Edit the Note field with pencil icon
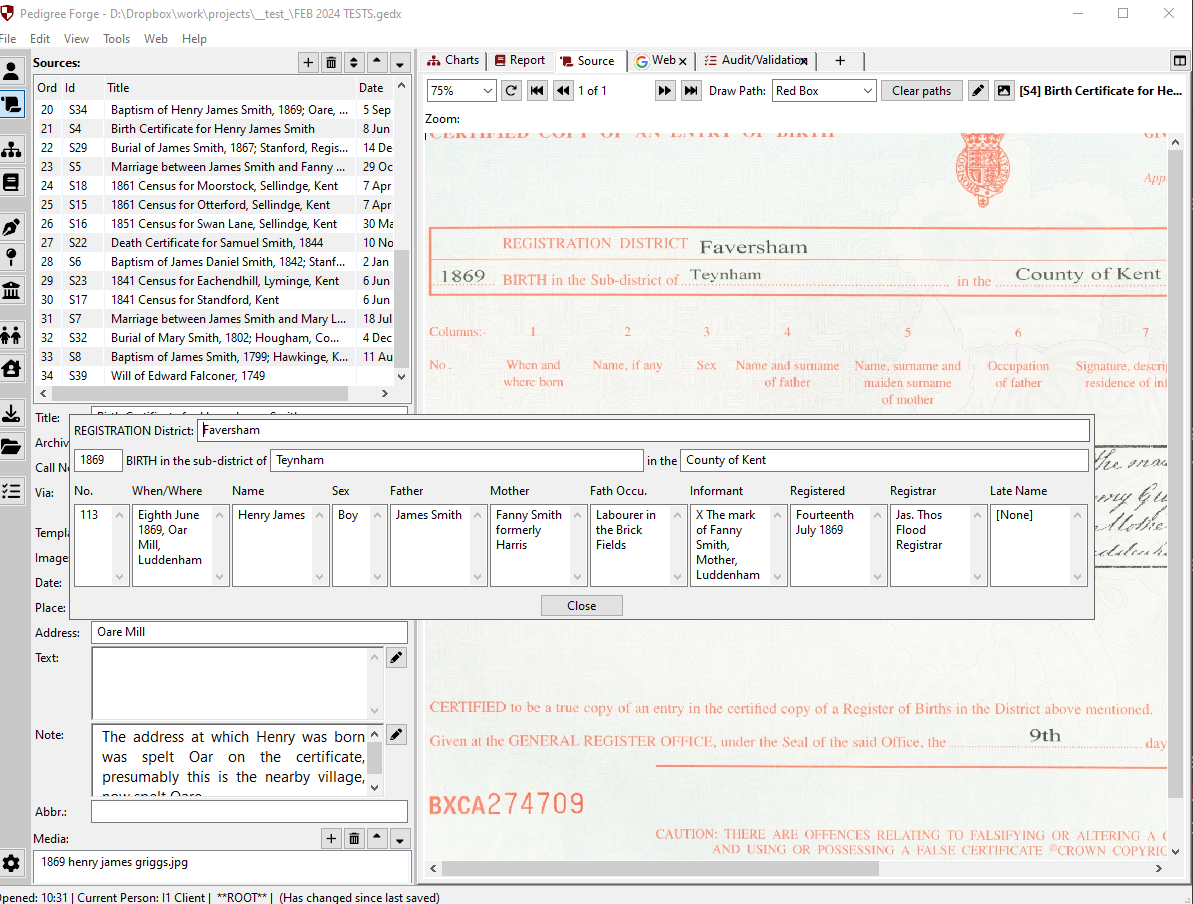This screenshot has width=1193, height=904. click(397, 735)
